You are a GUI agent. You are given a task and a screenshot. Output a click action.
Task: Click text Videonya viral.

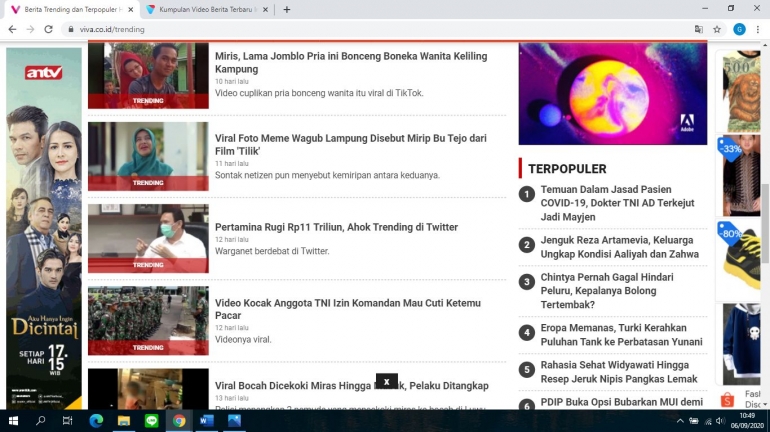point(243,339)
